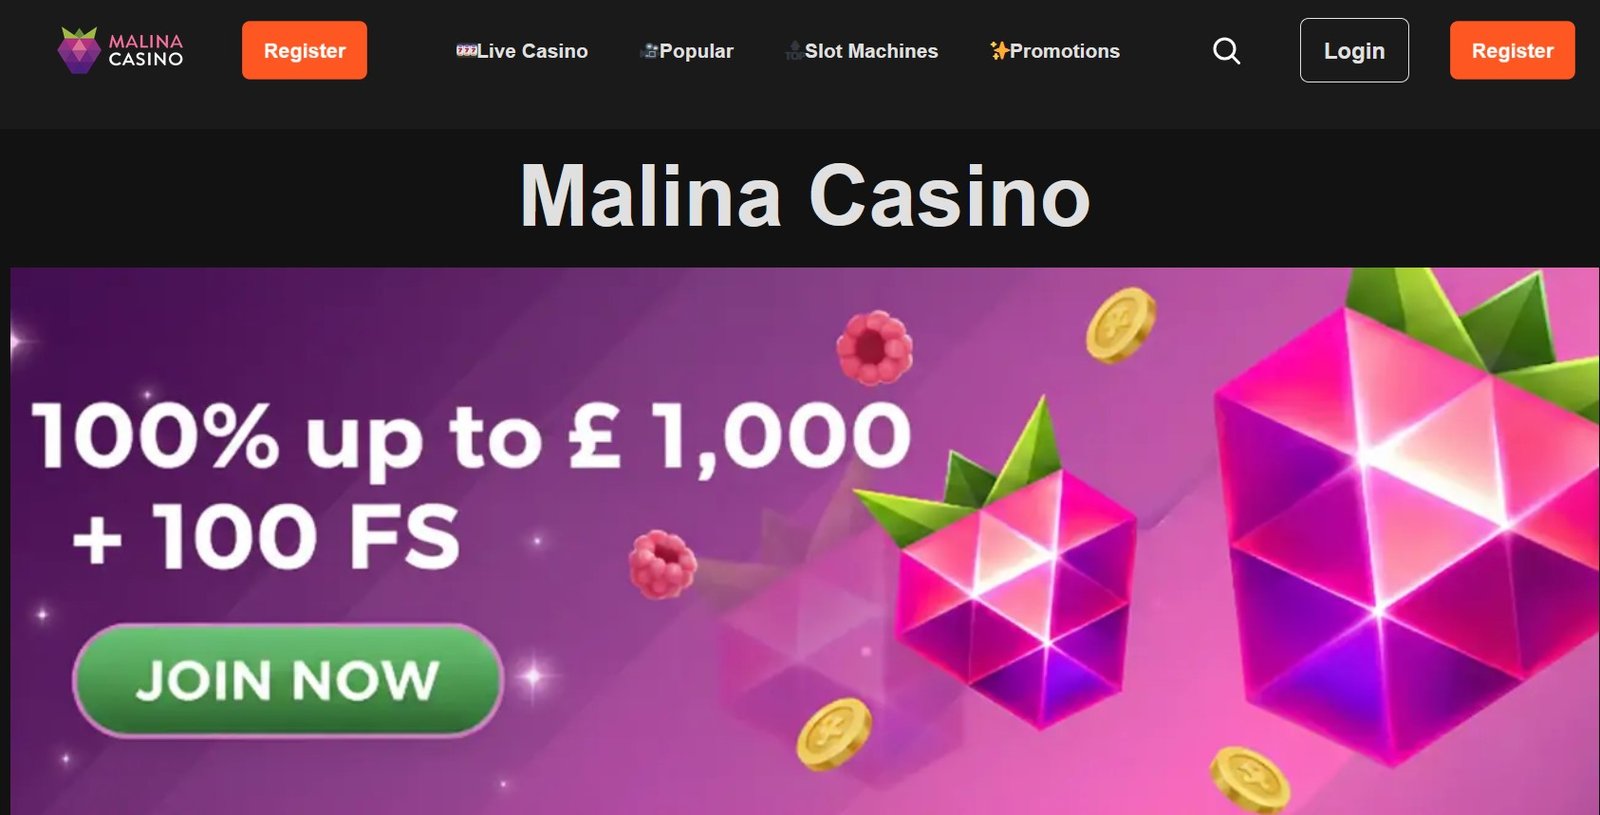Click the Malina Casino raspberry logo icon

point(78,50)
